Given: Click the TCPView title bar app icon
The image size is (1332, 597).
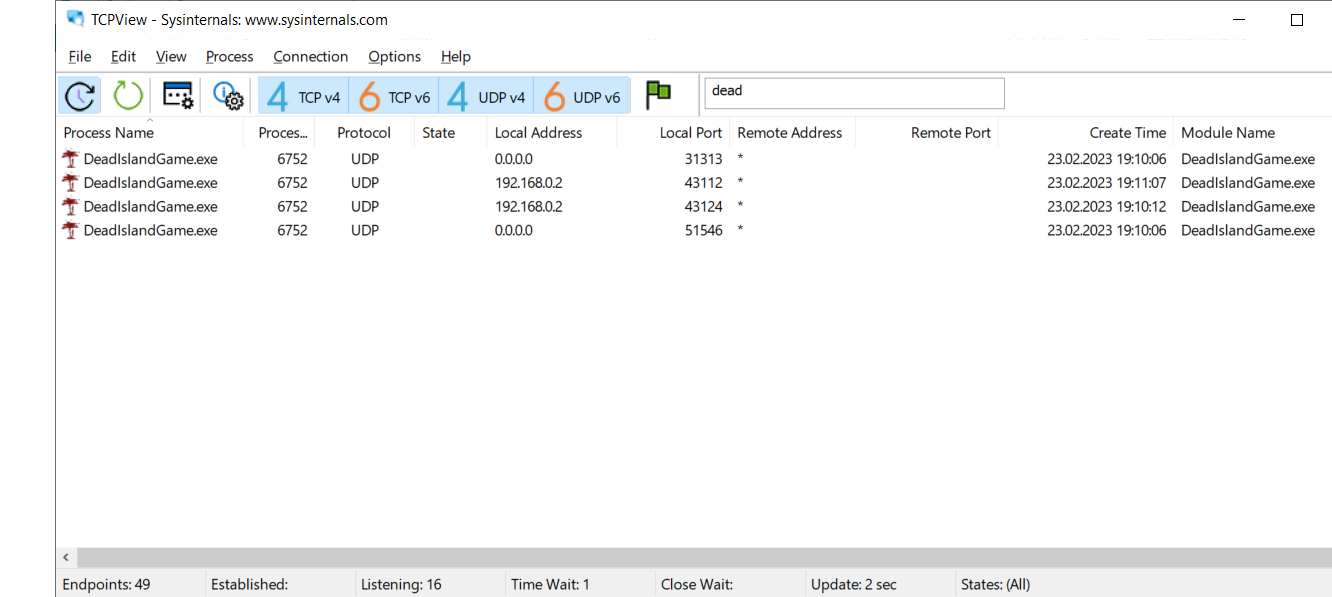Looking at the screenshot, I should [75, 18].
